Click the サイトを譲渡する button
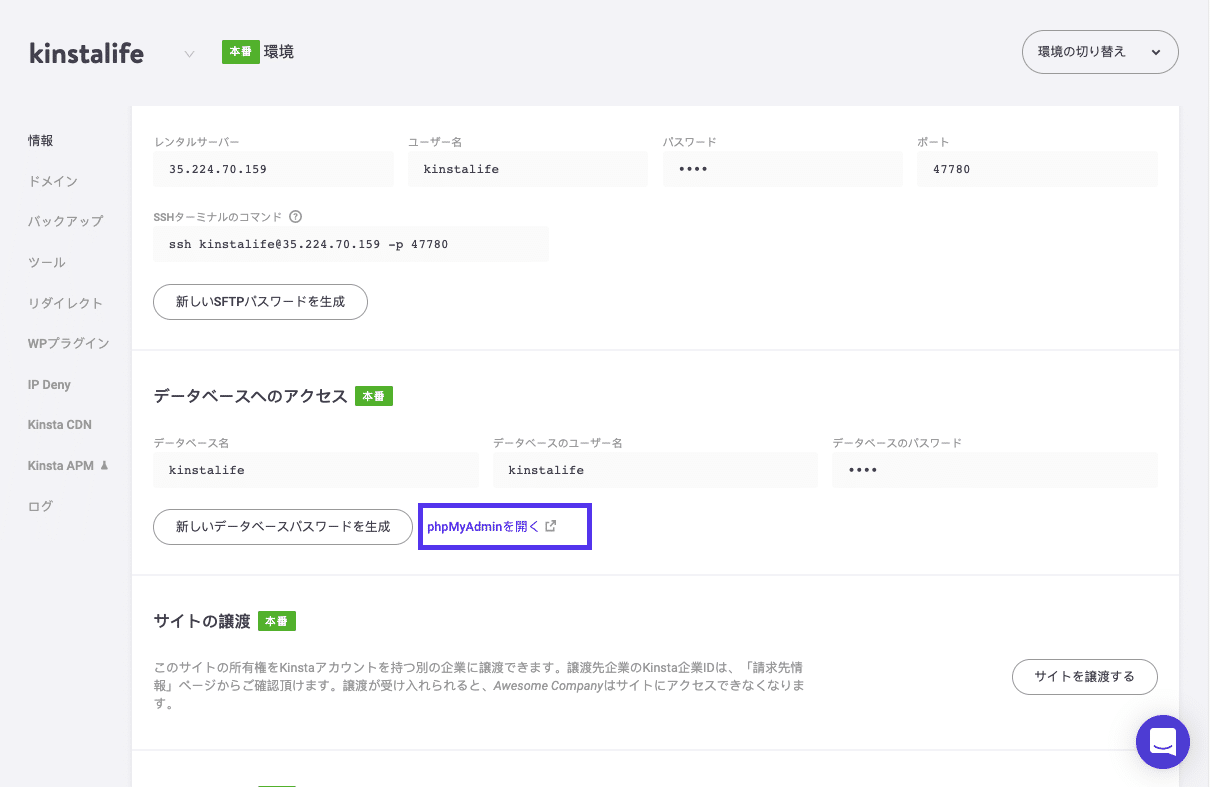1210x787 pixels. point(1084,676)
